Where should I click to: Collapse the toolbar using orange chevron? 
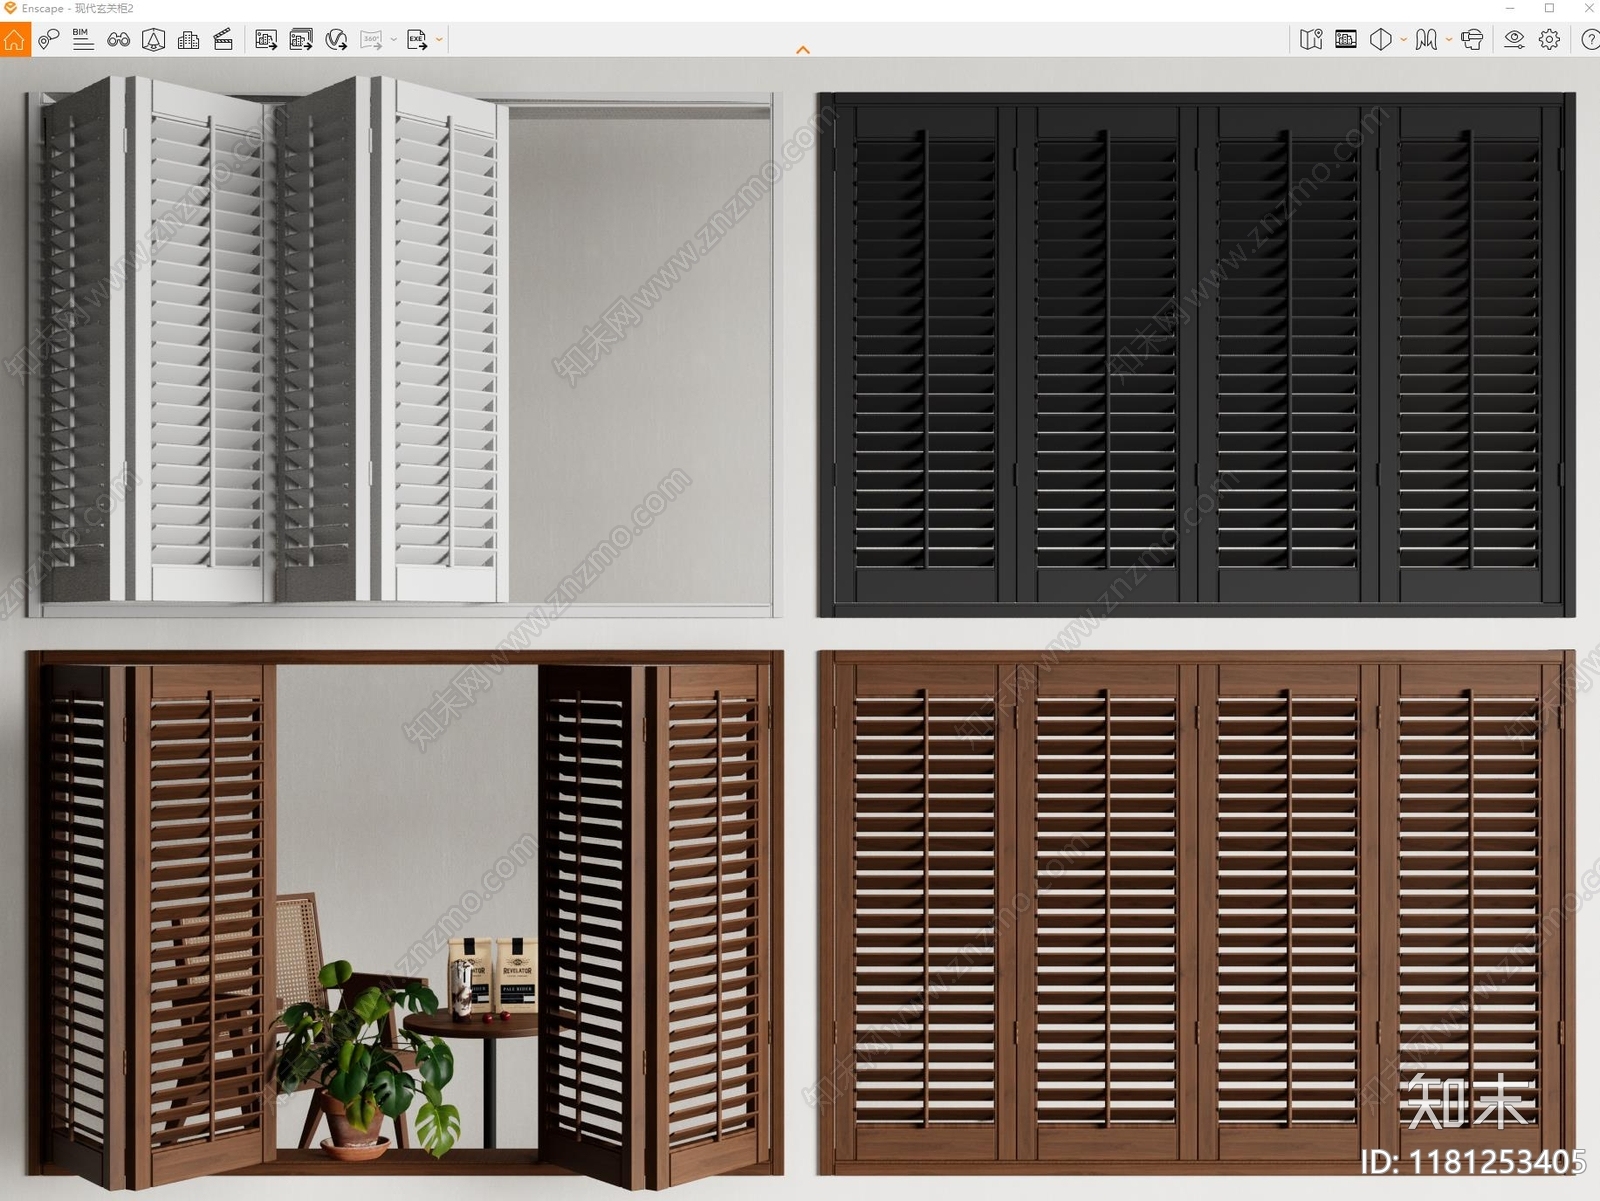[802, 50]
